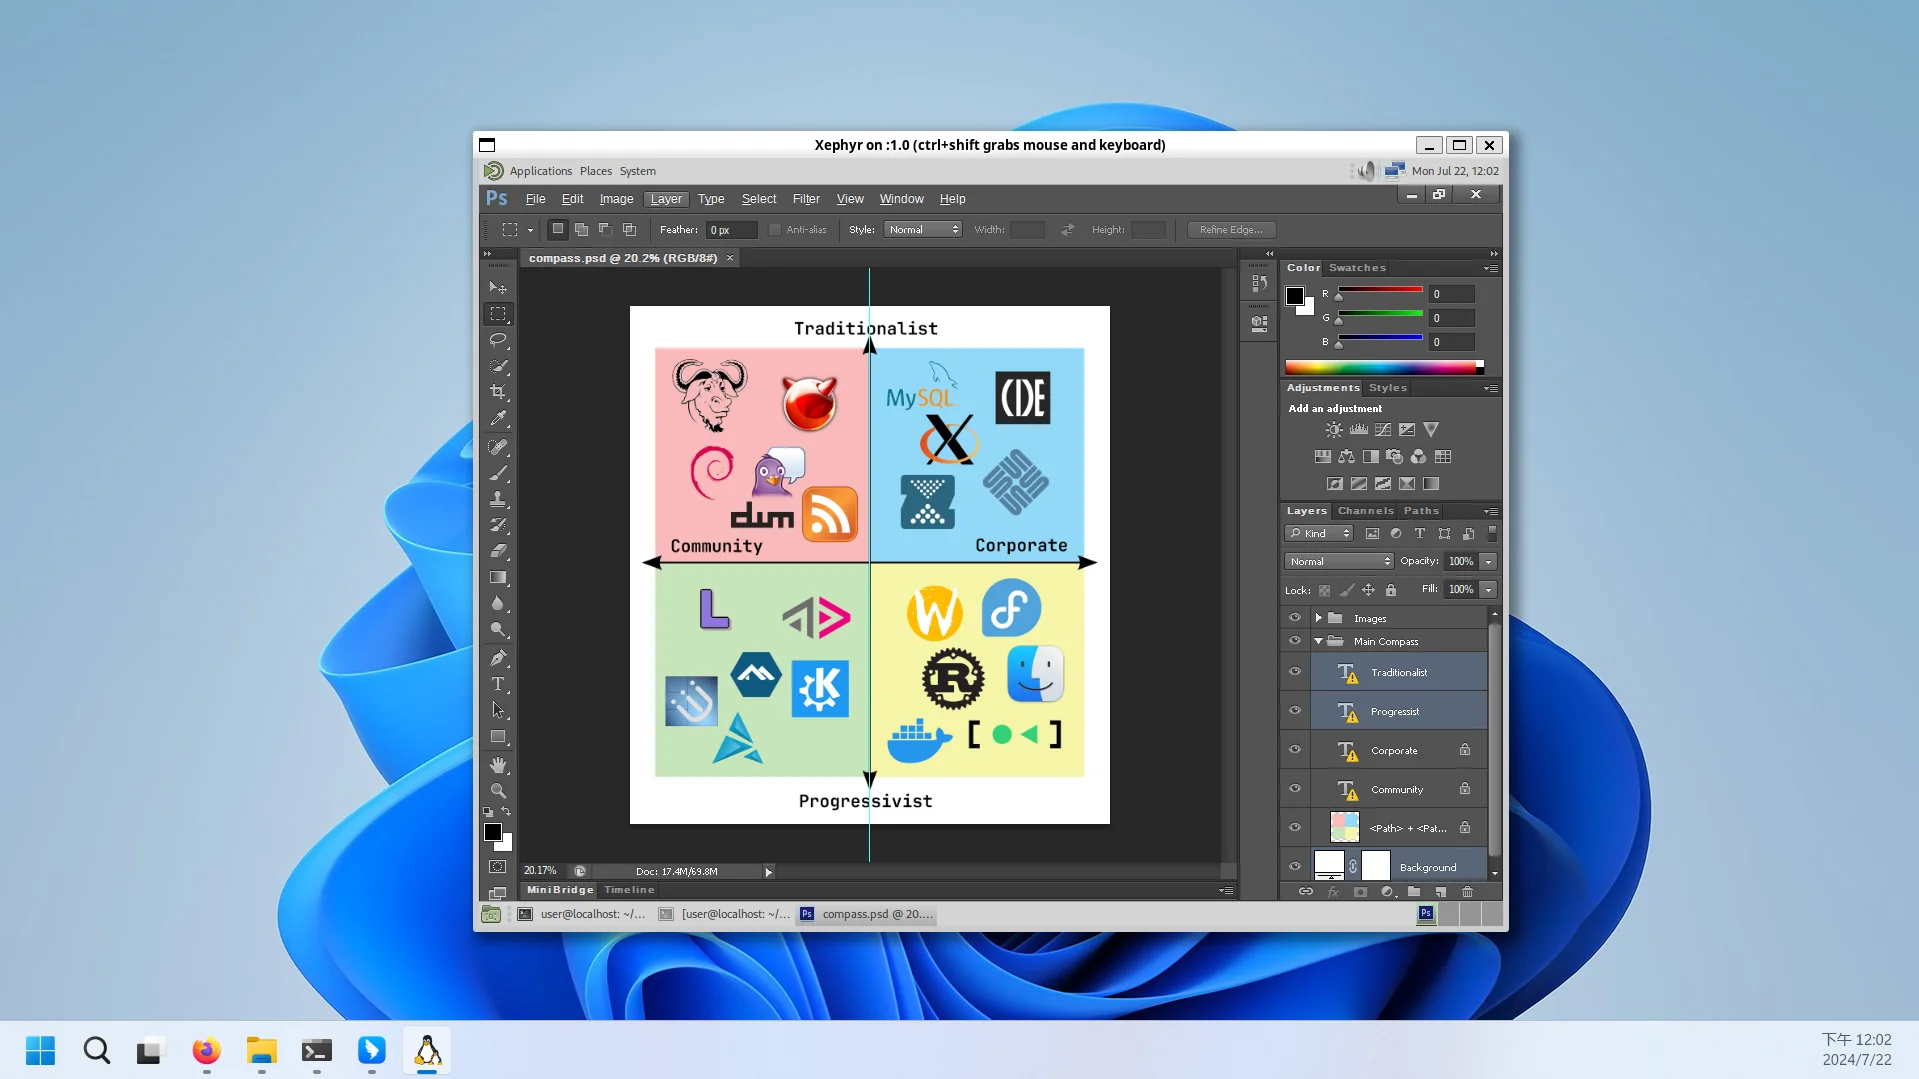Click the delete layer trash icon
The width and height of the screenshot is (1919, 1079).
(1467, 892)
